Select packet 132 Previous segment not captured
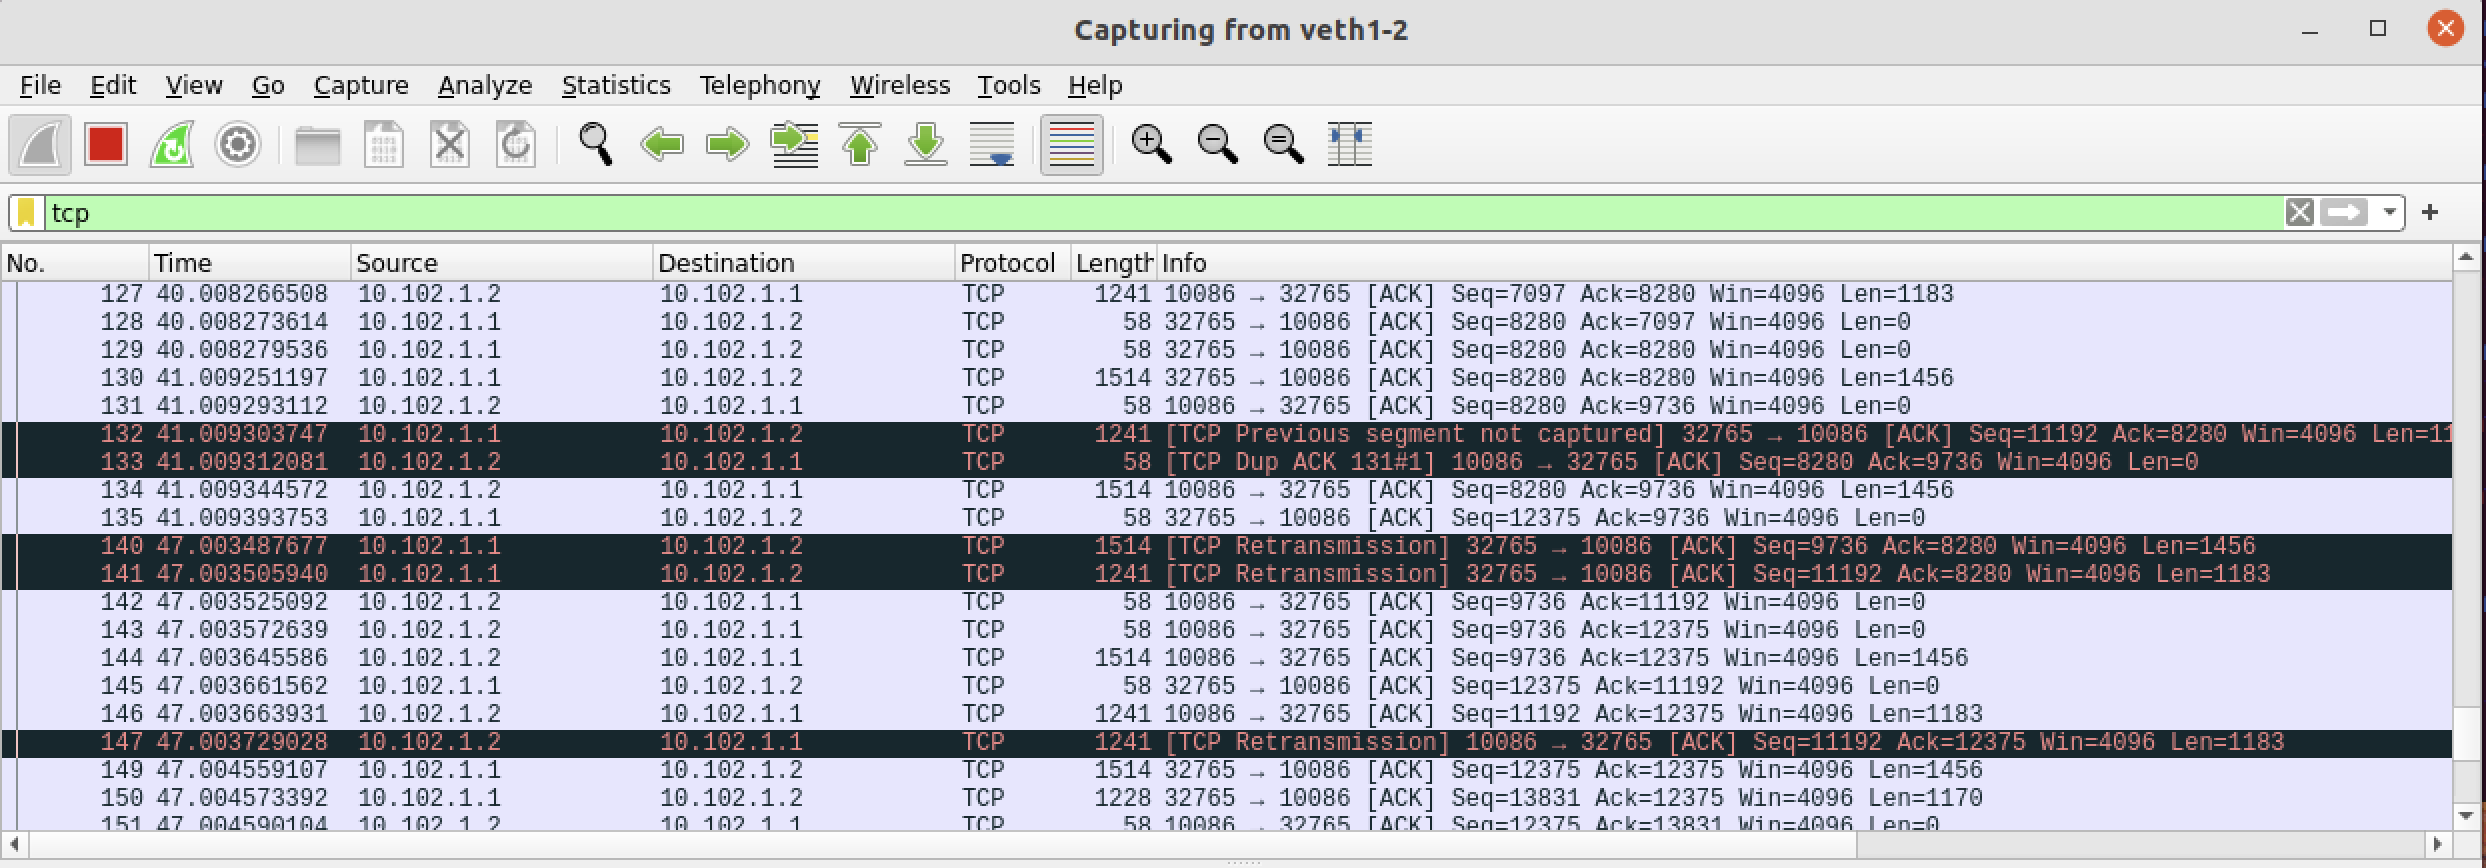Viewport: 2486px width, 868px height. pos(1226,434)
